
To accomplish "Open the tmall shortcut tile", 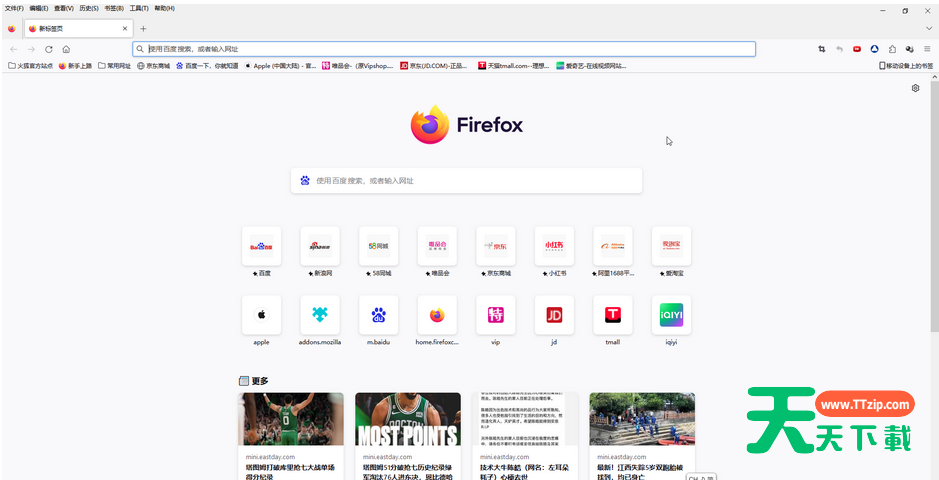I will click(613, 315).
